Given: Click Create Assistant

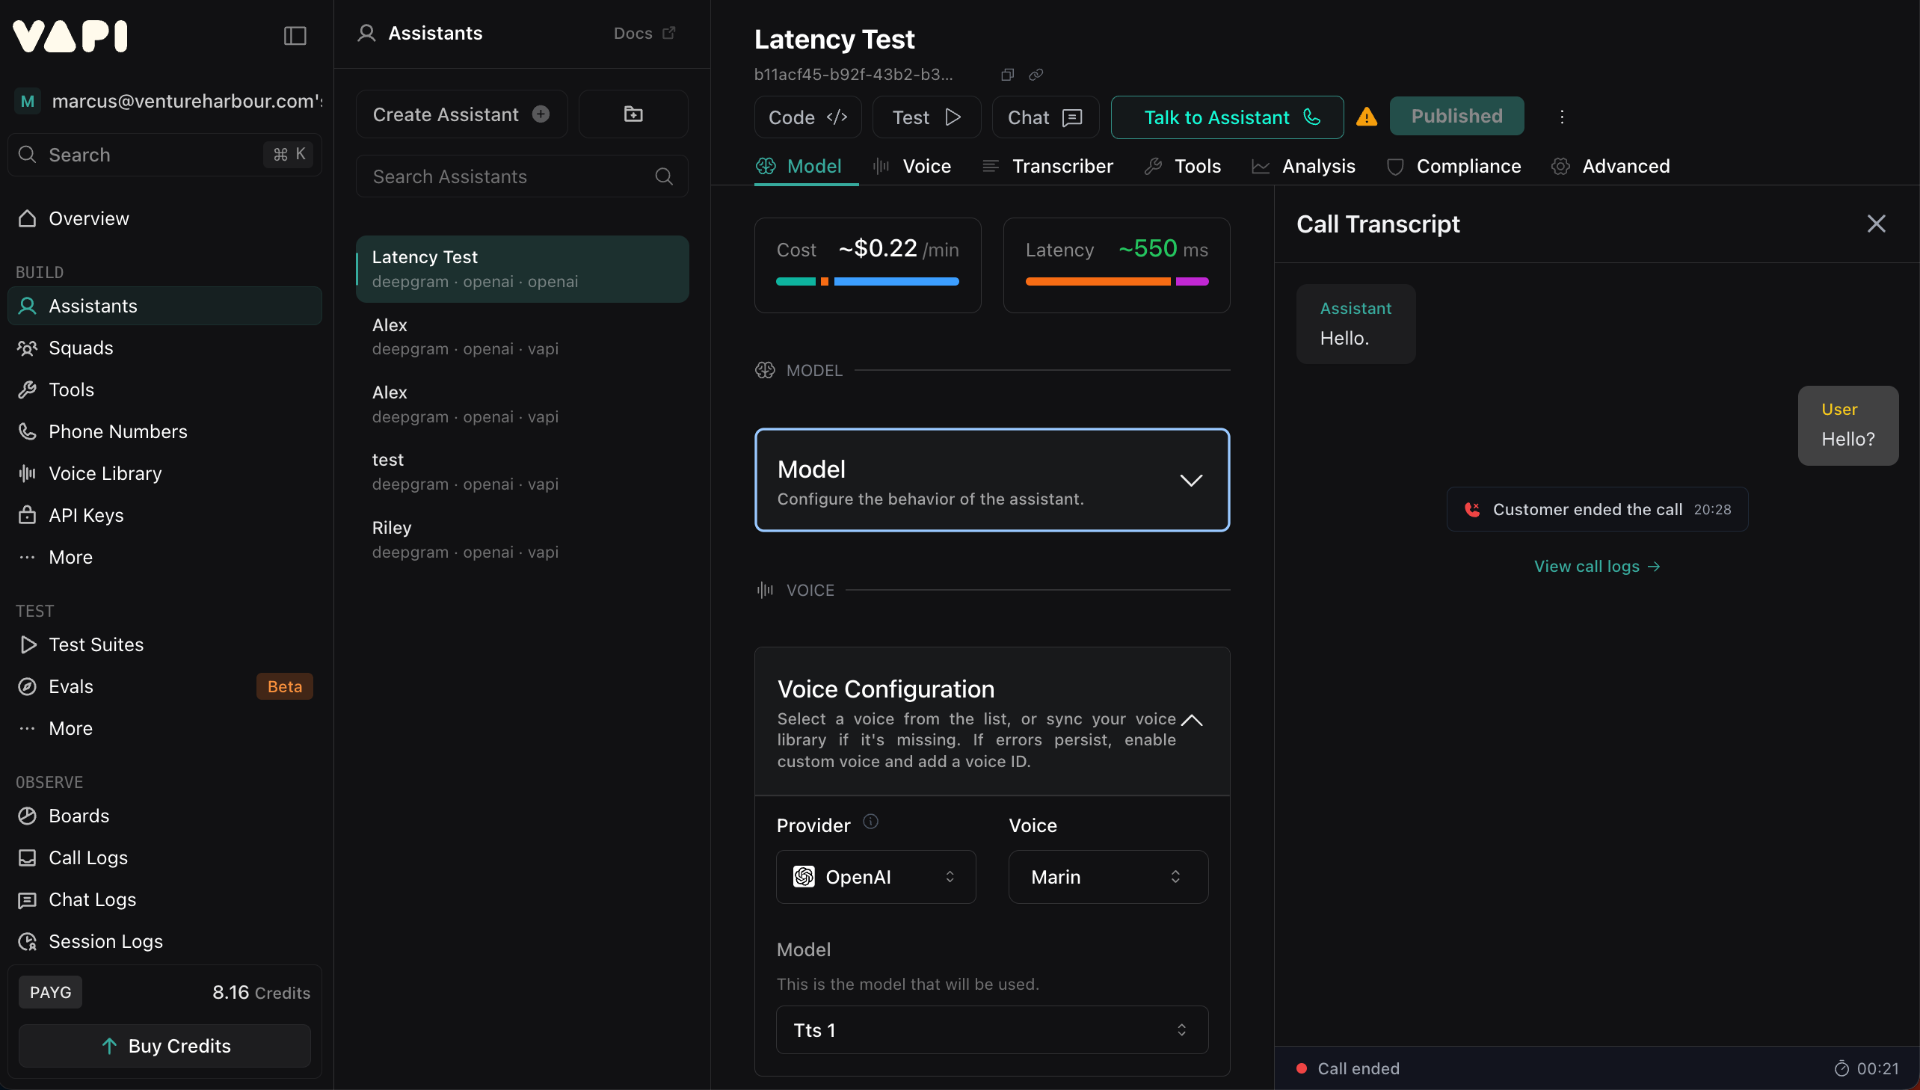Looking at the screenshot, I should tap(461, 114).
